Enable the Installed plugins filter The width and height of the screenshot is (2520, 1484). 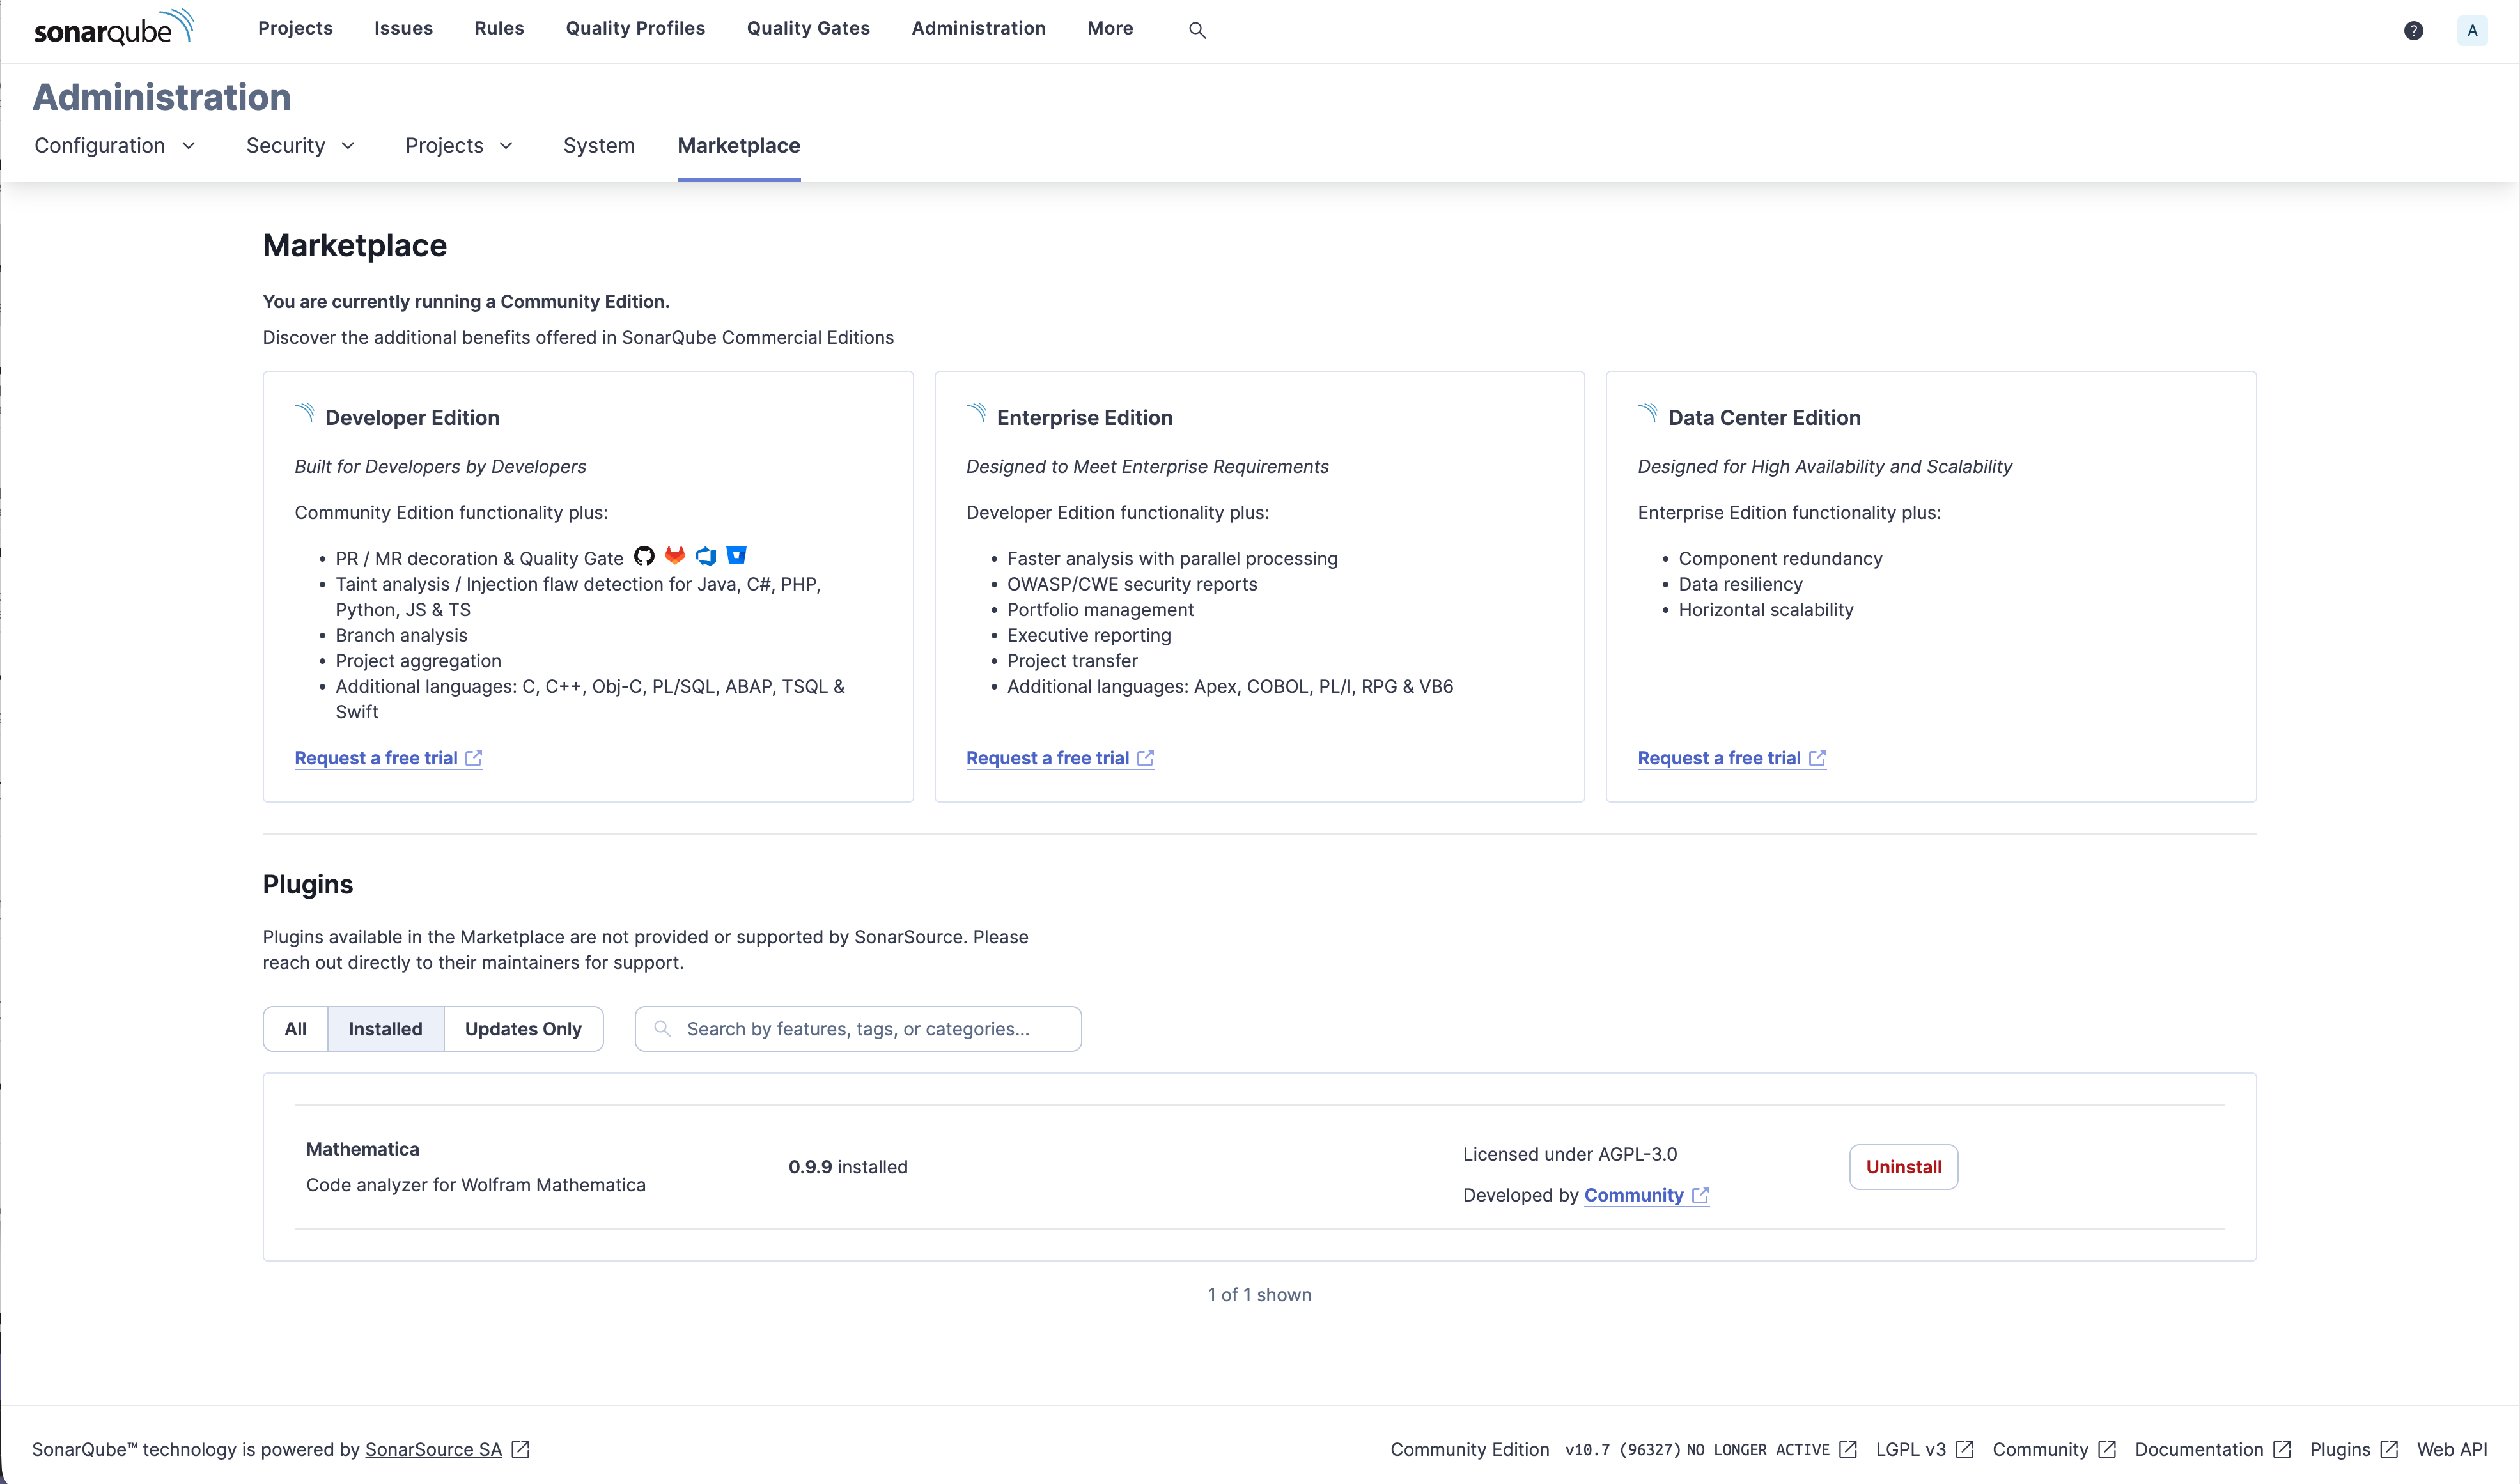(x=385, y=1028)
